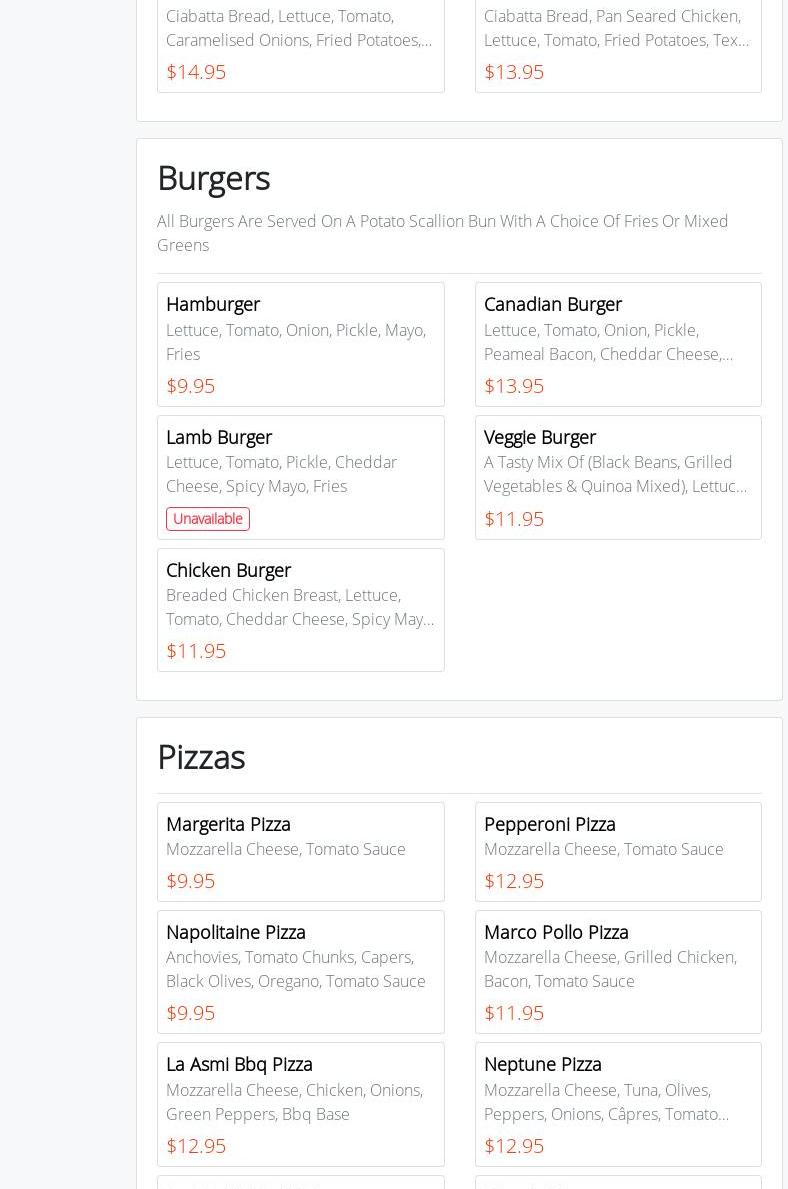The width and height of the screenshot is (788, 1189).
Task: Click the Lamb Burger card title
Action: pos(219,437)
